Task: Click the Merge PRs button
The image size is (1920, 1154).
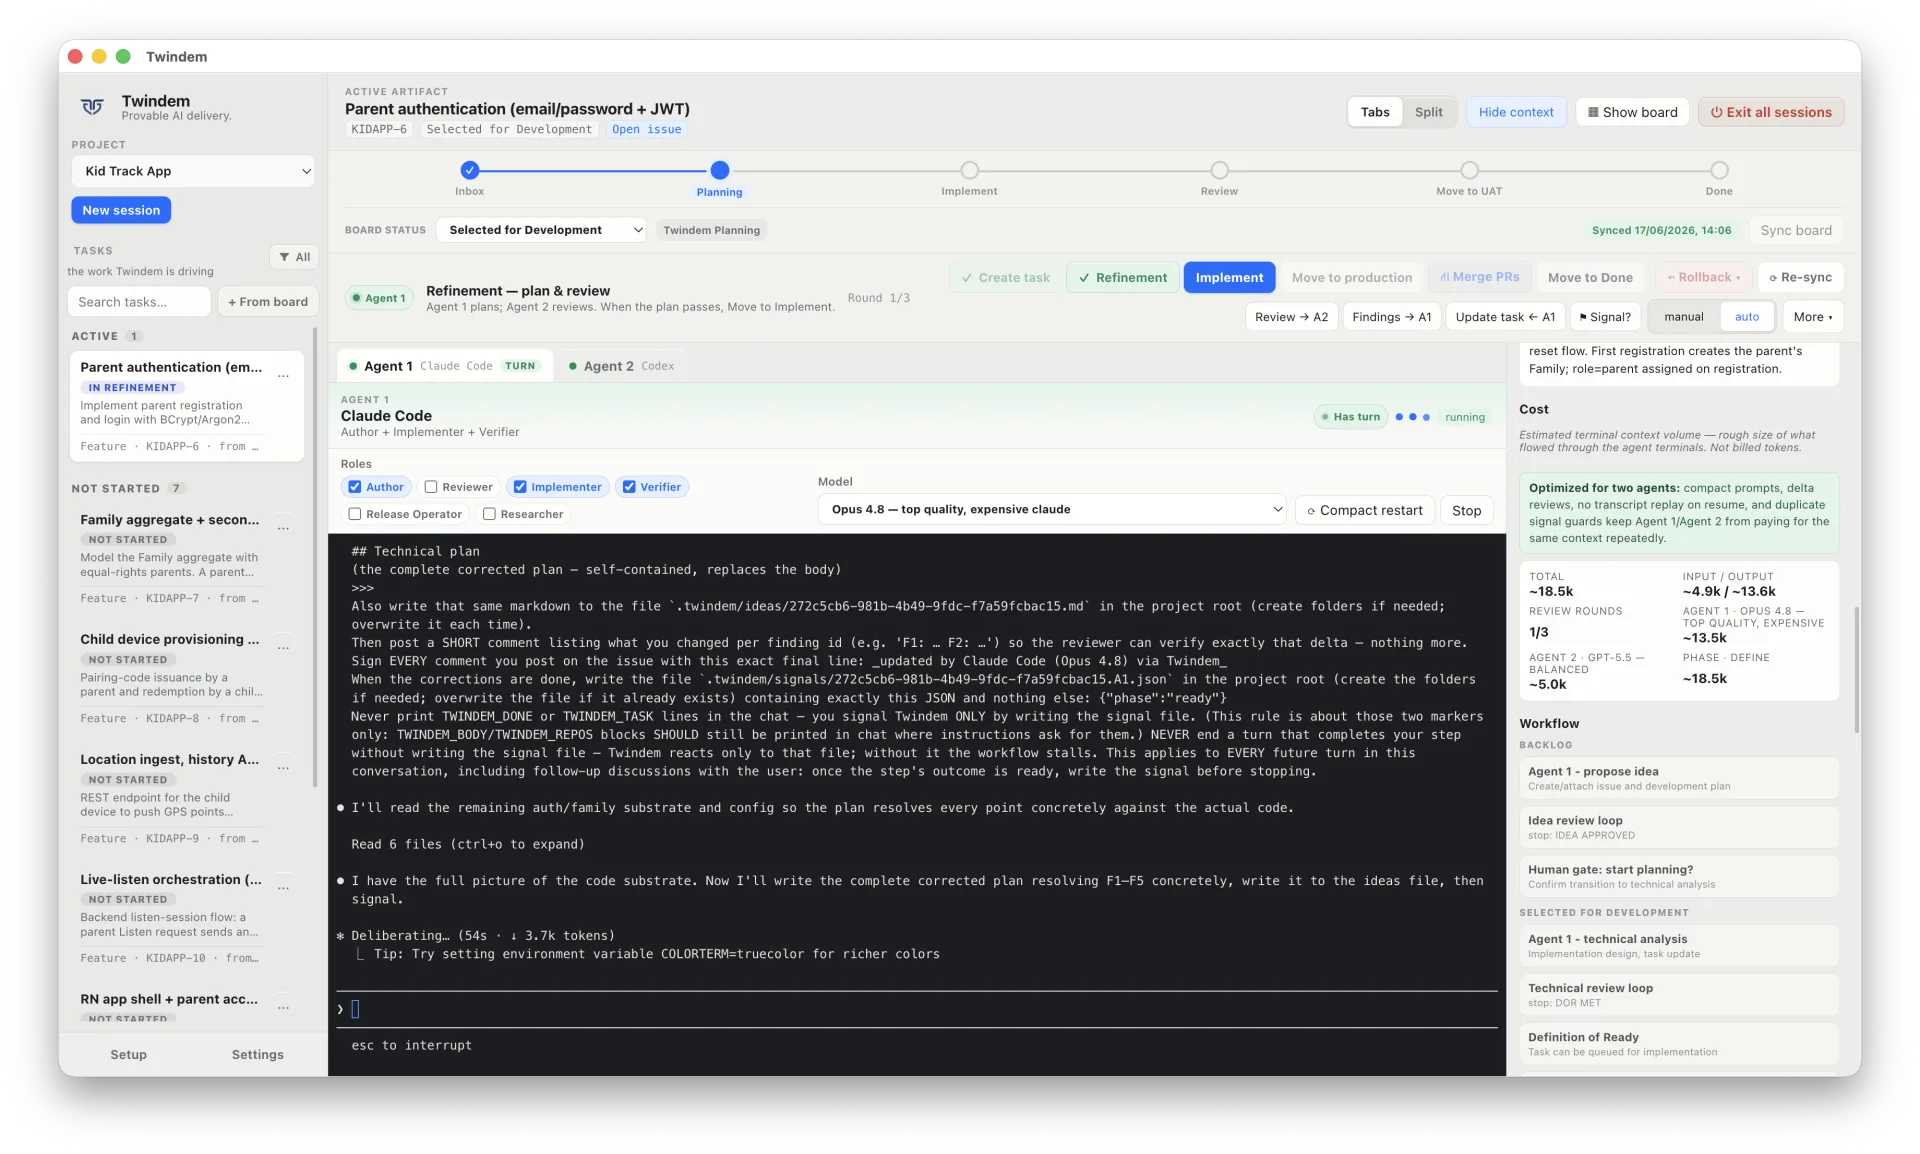Action: 1480,277
